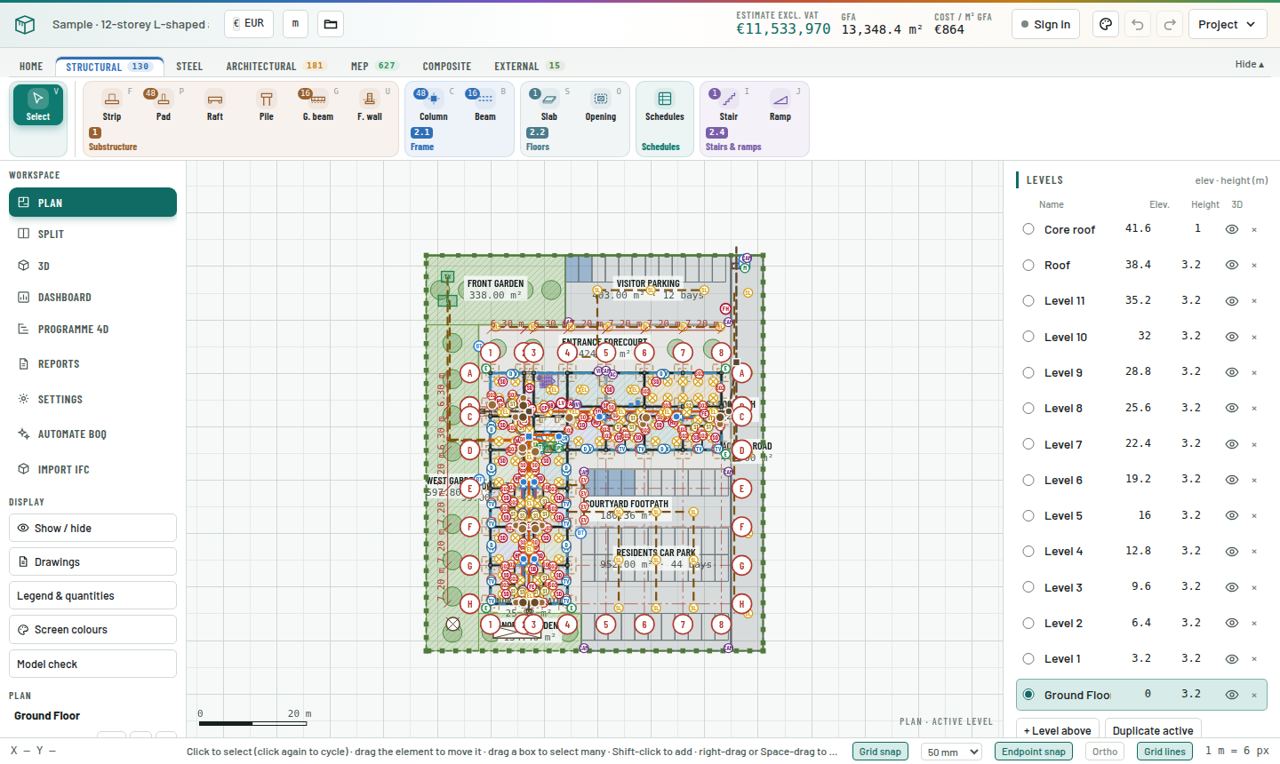
Task: Enable Ortho mode
Action: pyautogui.click(x=1105, y=751)
